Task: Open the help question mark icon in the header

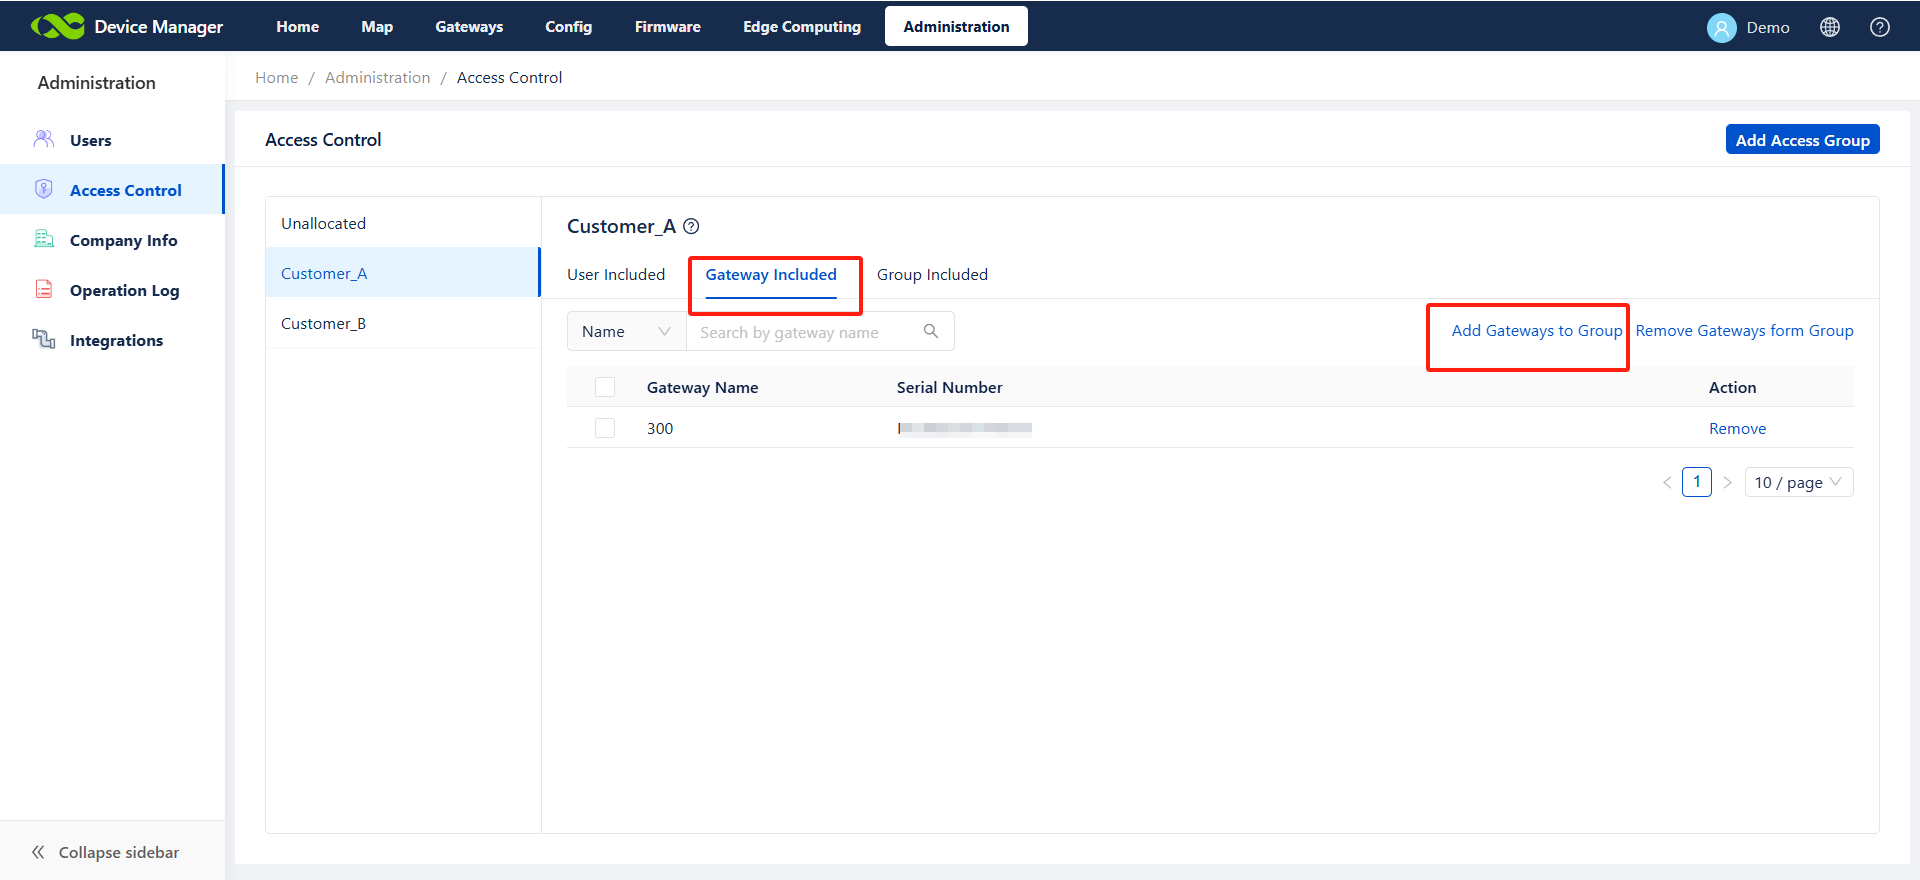Action: pos(1879,27)
